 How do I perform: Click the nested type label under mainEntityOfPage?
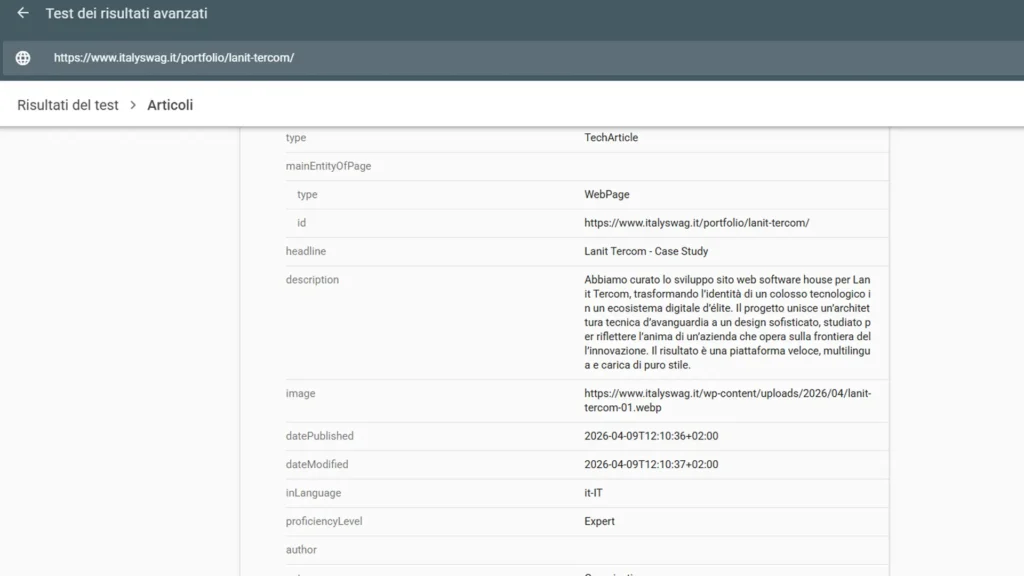click(307, 195)
